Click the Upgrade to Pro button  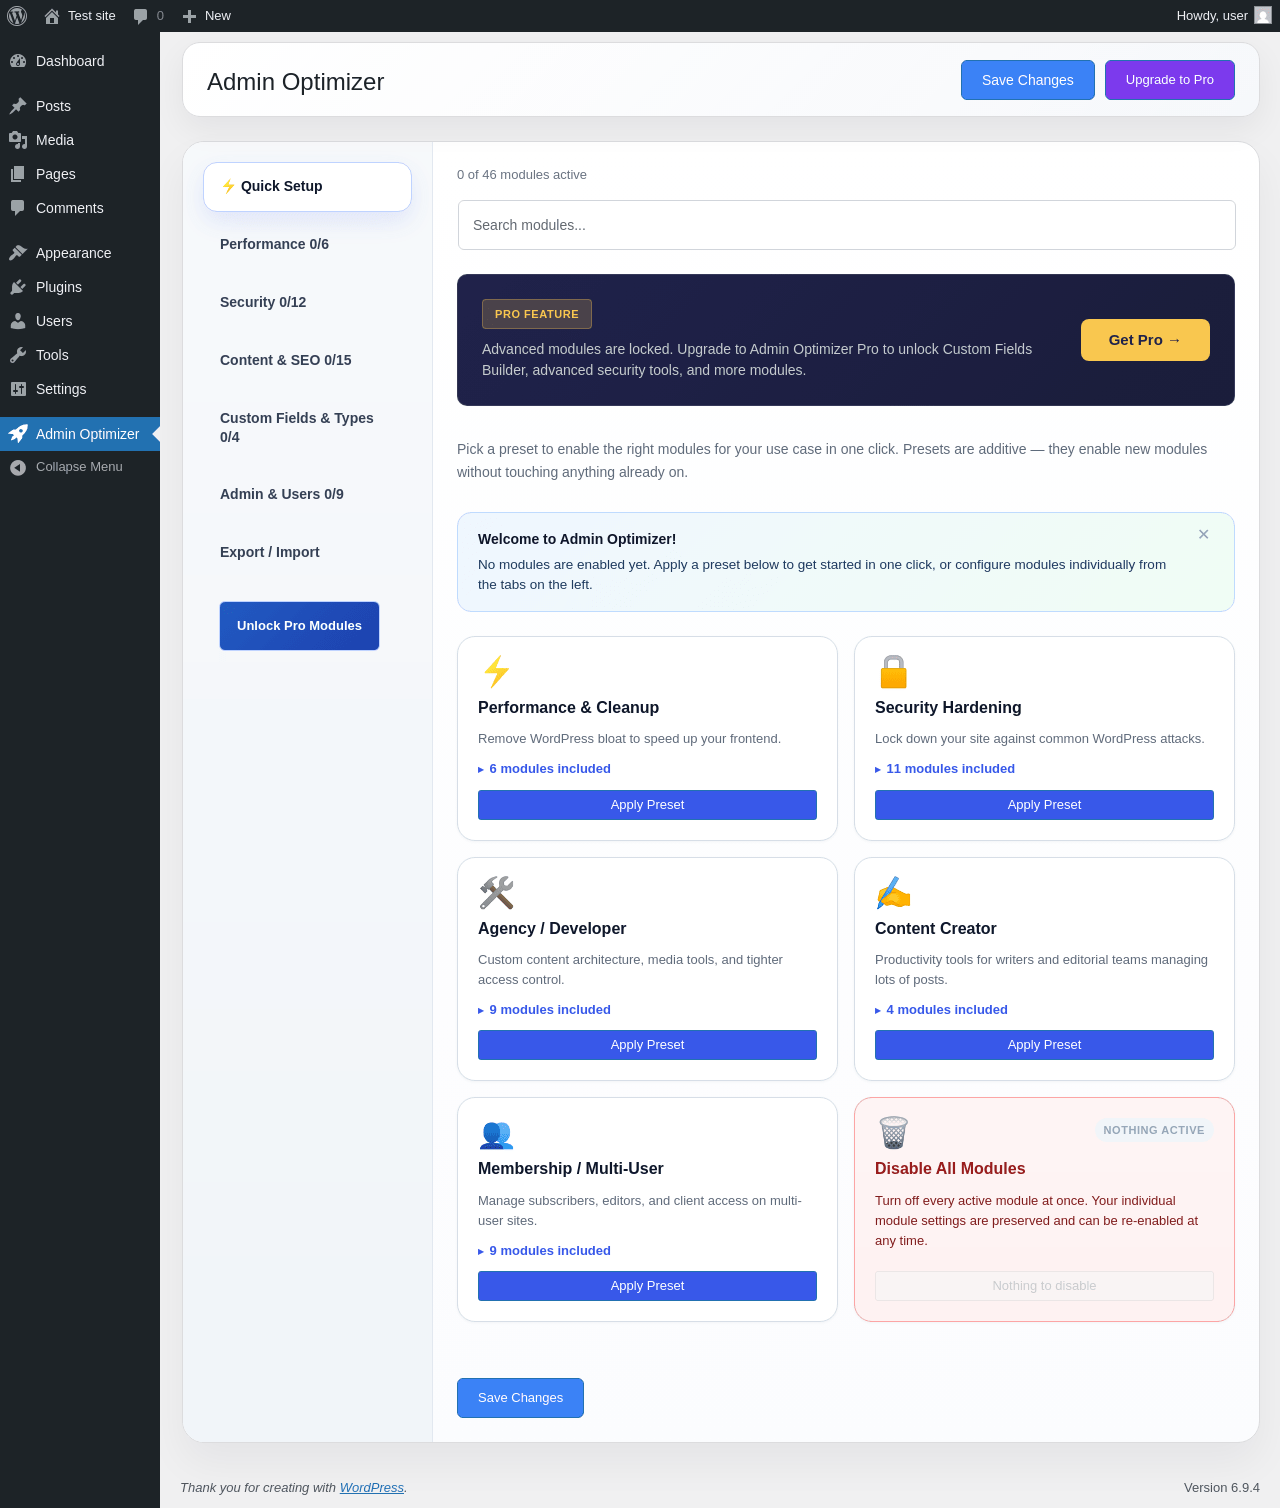coord(1170,80)
